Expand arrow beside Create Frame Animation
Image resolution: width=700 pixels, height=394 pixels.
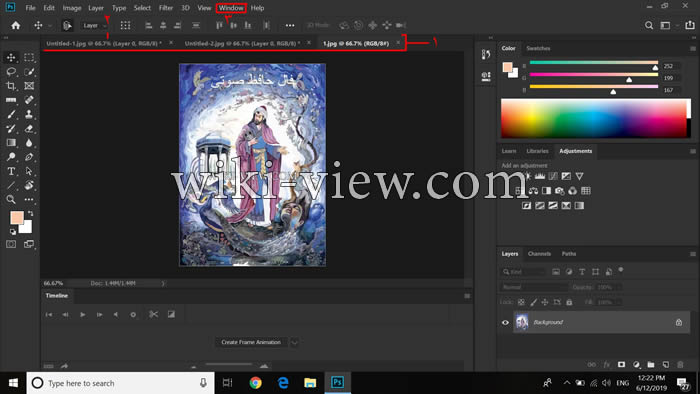295,342
